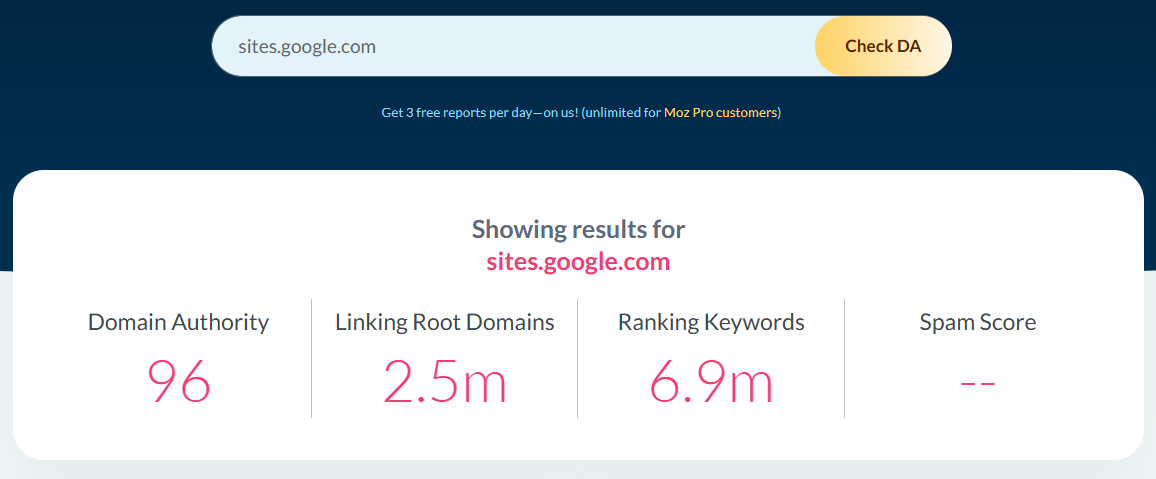Click the Ranking Keywords label
1156x479 pixels.
click(711, 322)
